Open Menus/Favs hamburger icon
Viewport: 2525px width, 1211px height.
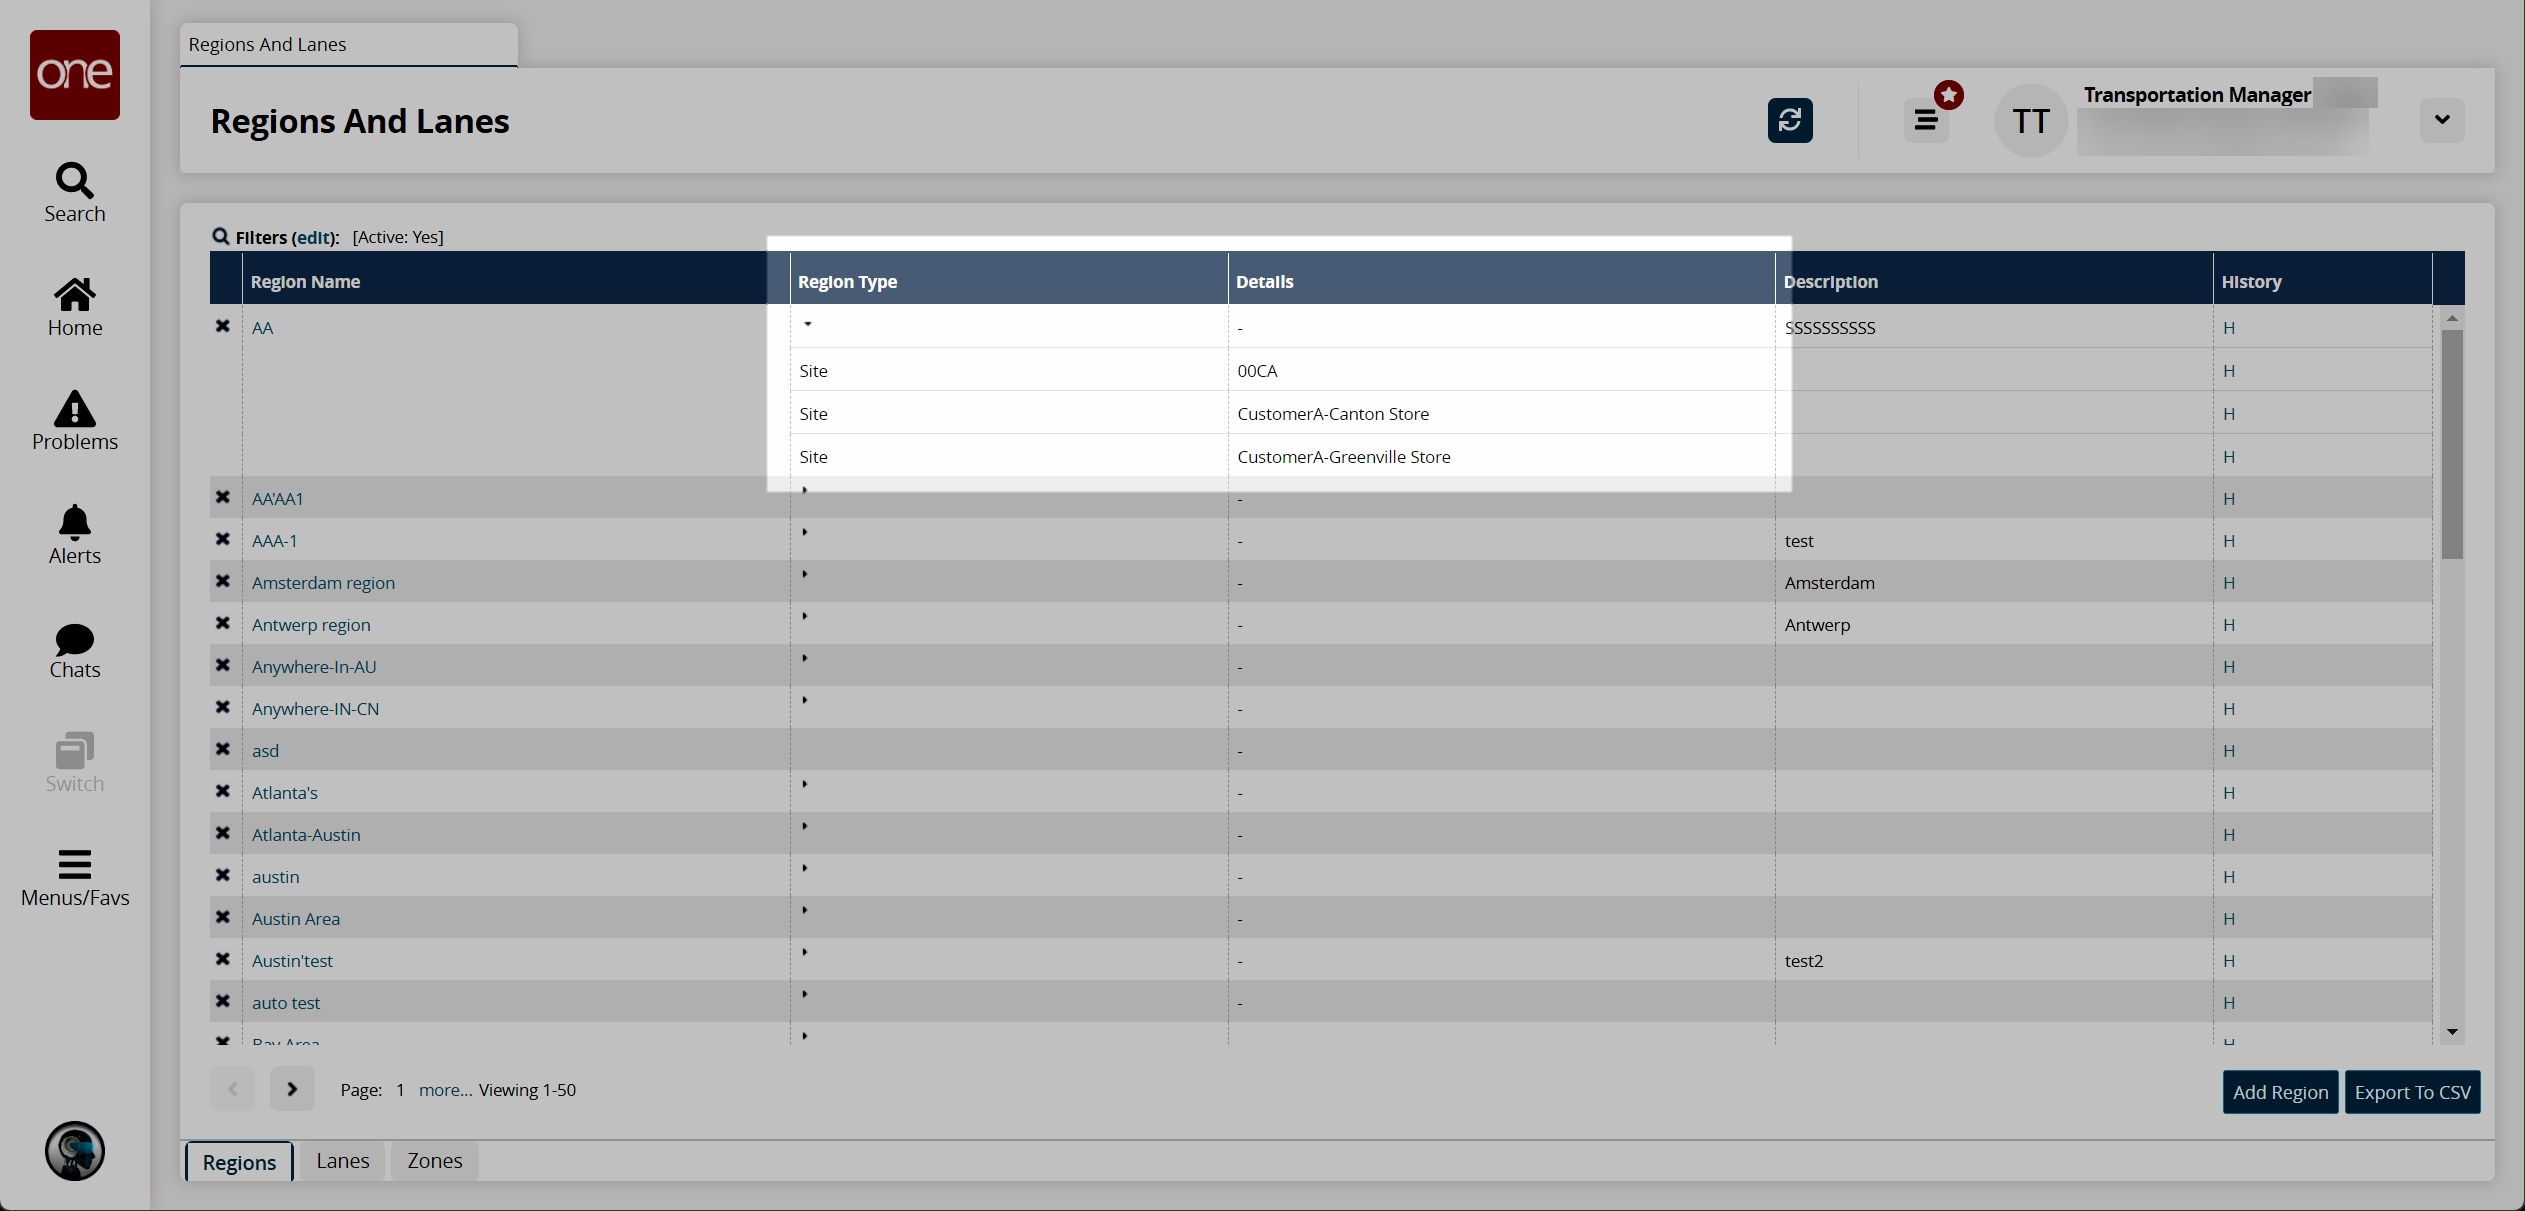[74, 878]
